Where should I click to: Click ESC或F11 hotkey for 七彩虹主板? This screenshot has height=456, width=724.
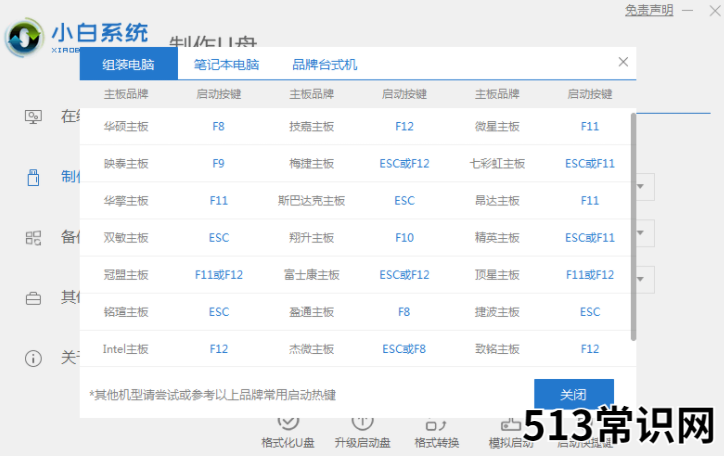tap(590, 163)
